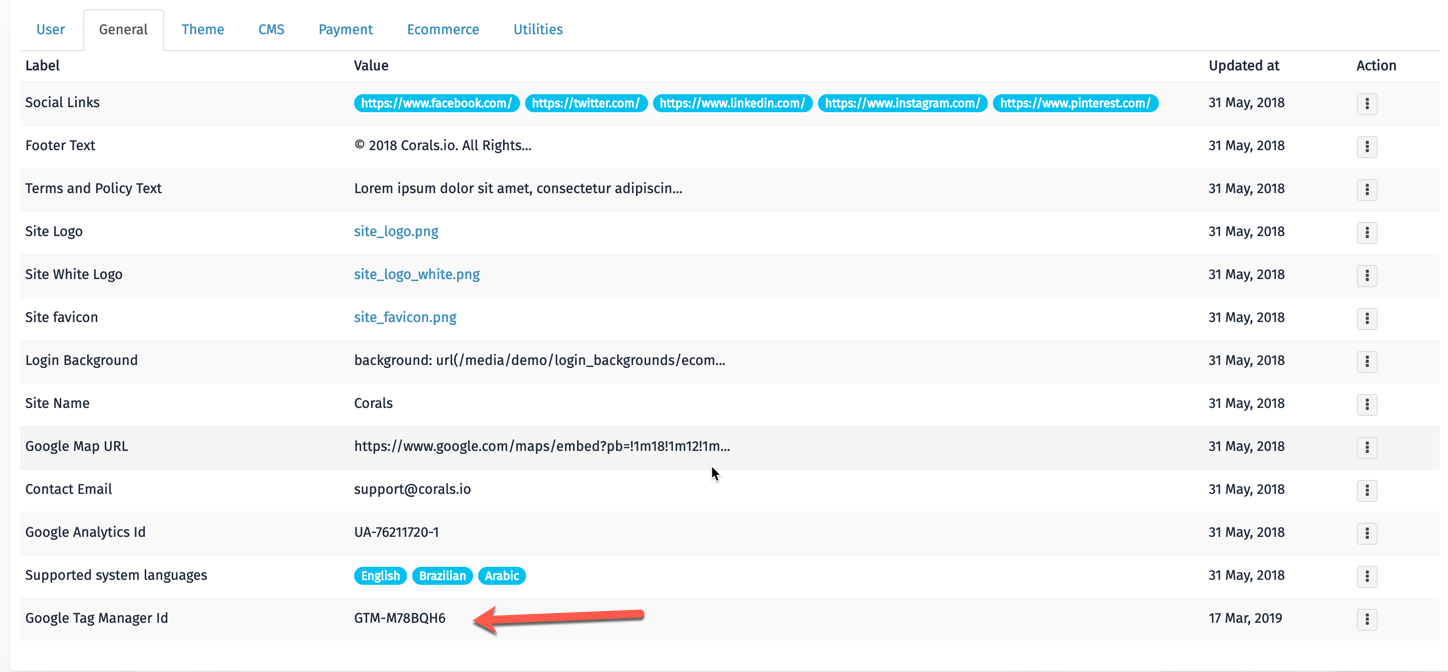Open actions for the Site Logo row

1366,232
